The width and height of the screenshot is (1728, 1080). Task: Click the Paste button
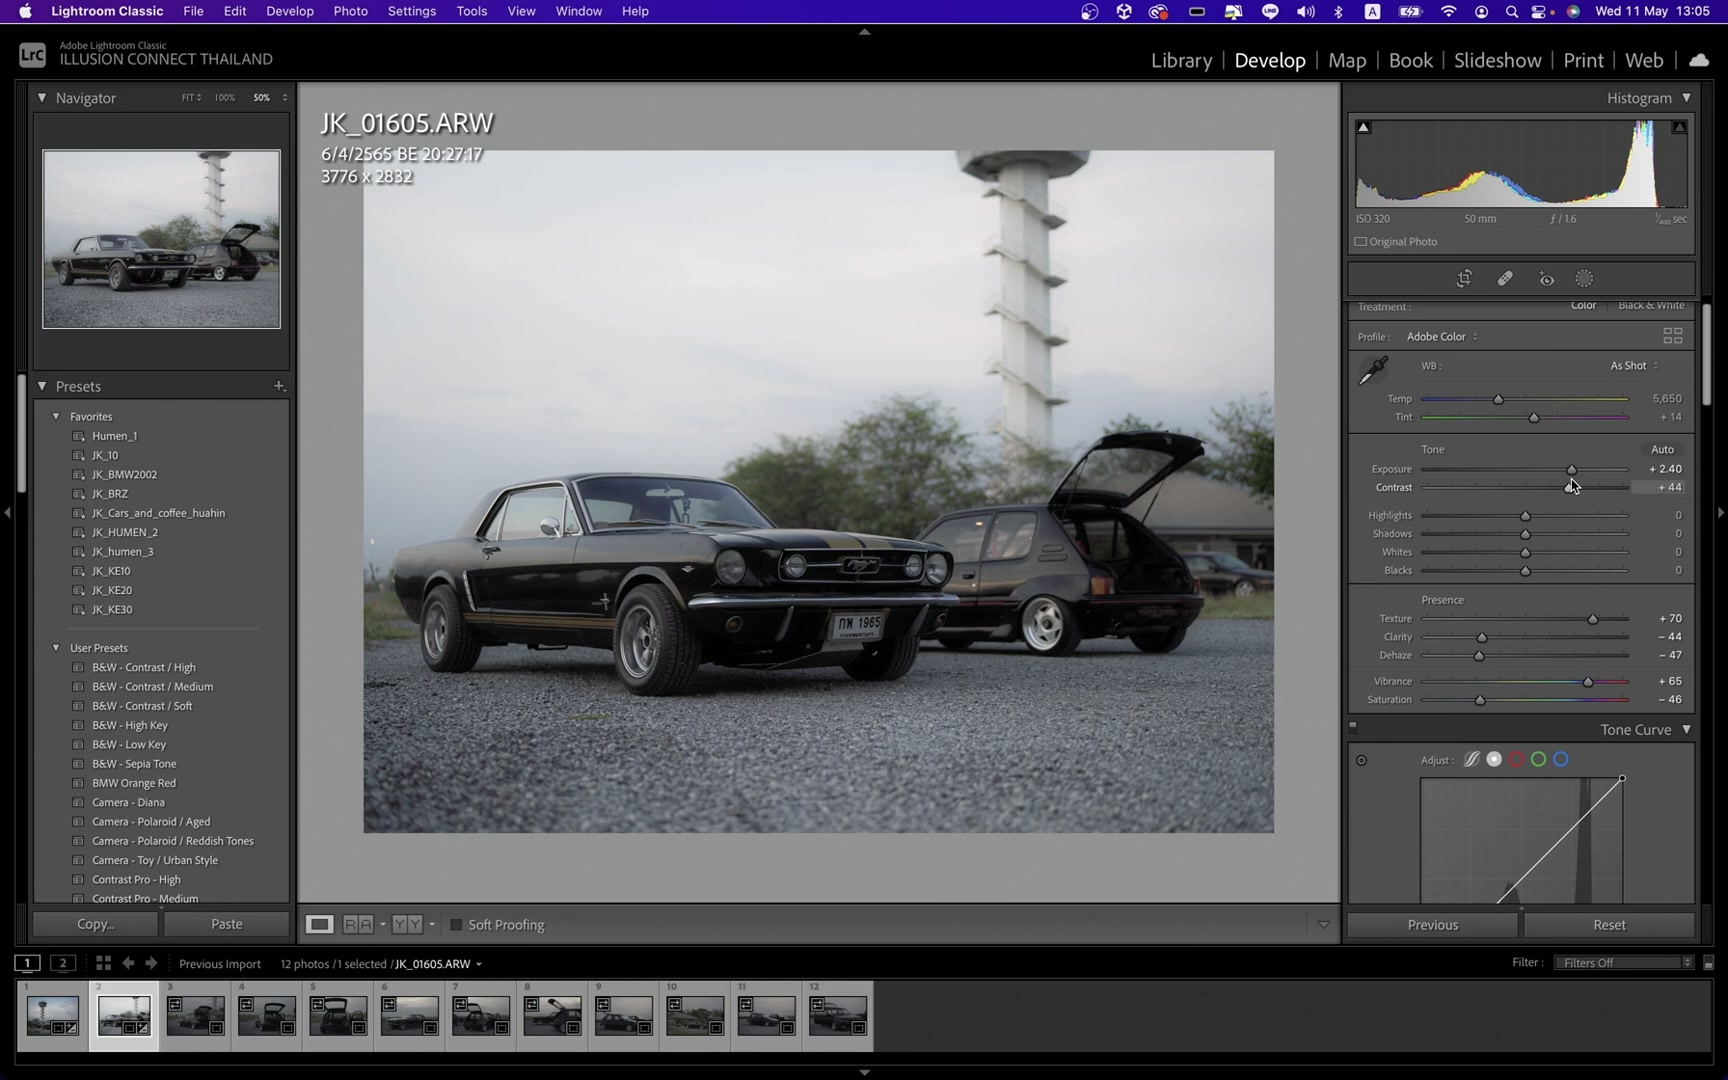pyautogui.click(x=226, y=925)
